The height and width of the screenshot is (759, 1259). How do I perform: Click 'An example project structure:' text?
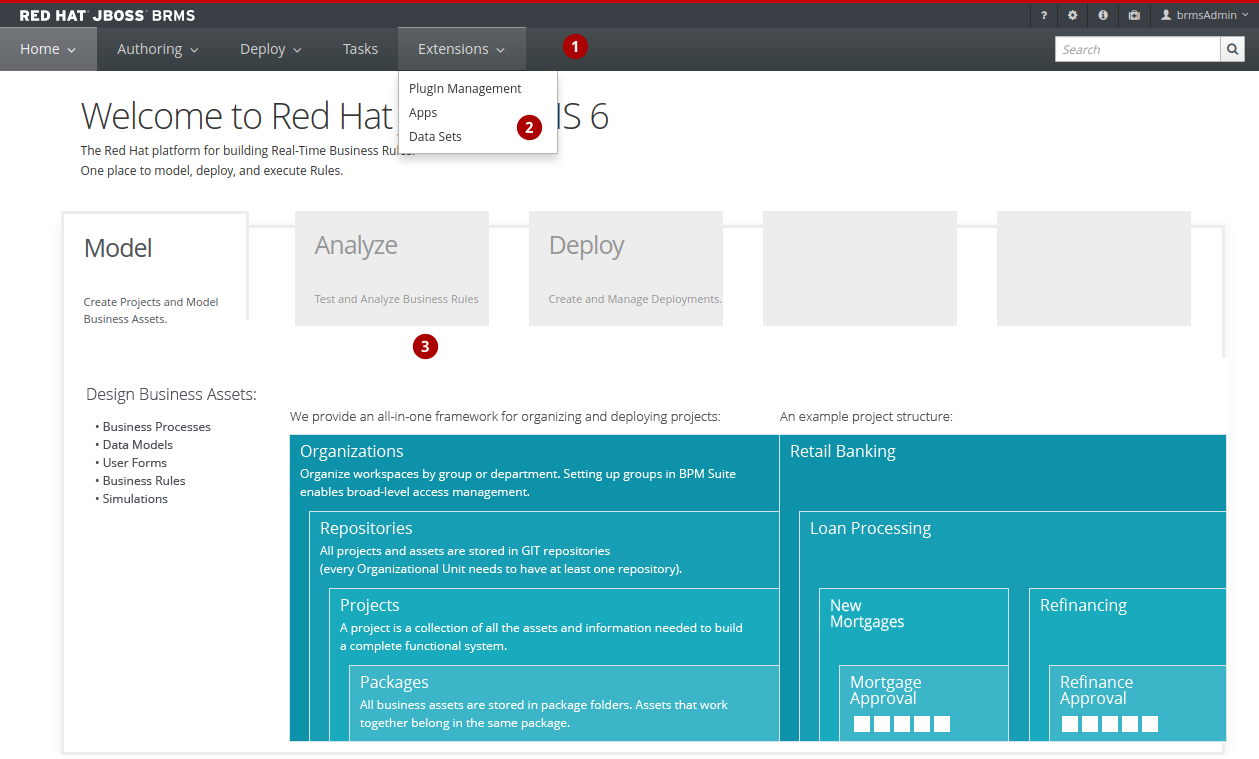(866, 416)
